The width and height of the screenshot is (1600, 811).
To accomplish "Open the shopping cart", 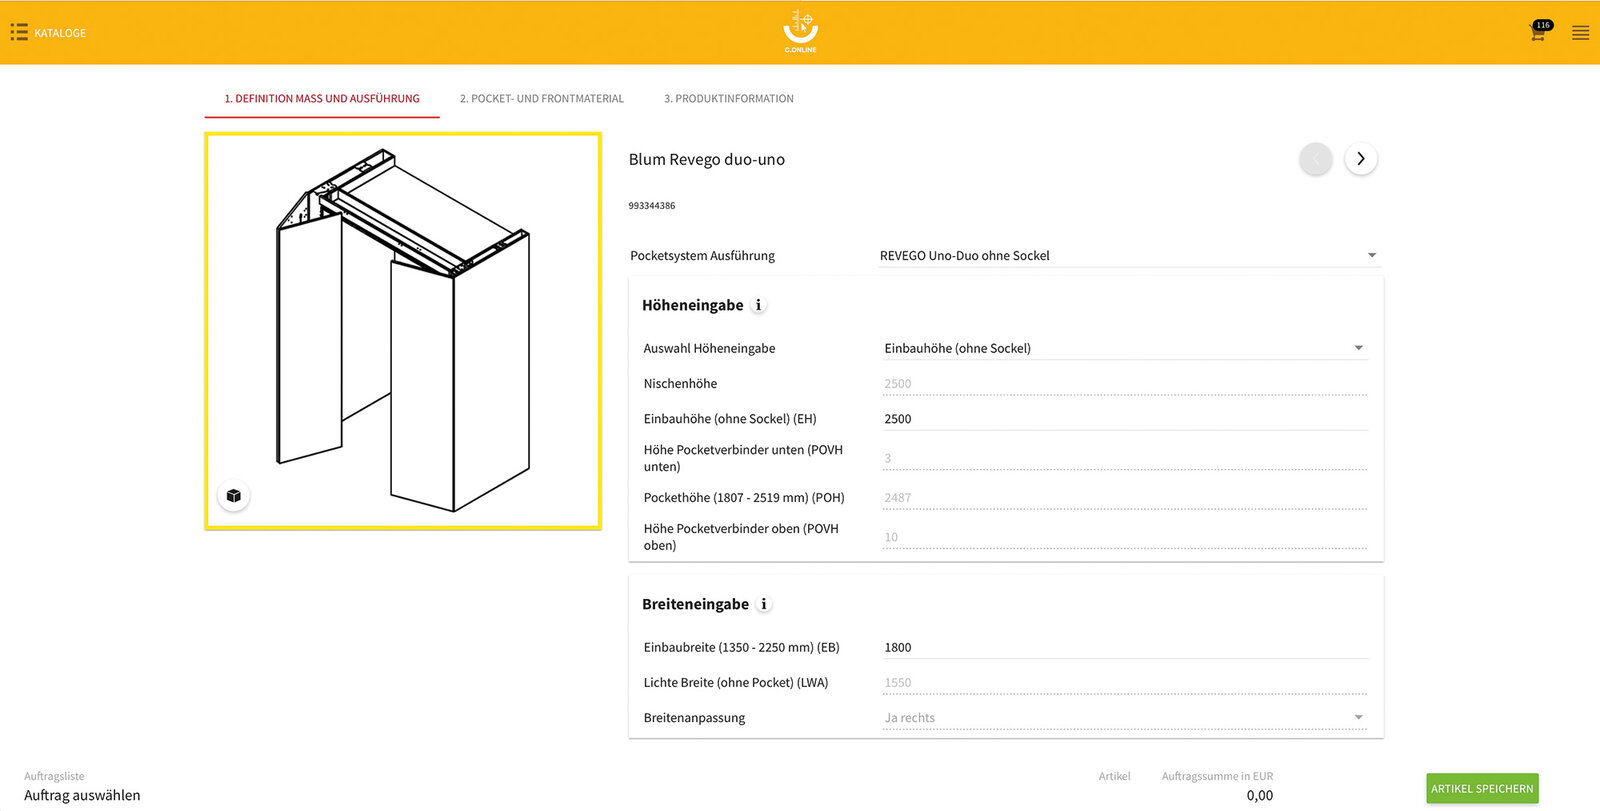I will point(1539,32).
